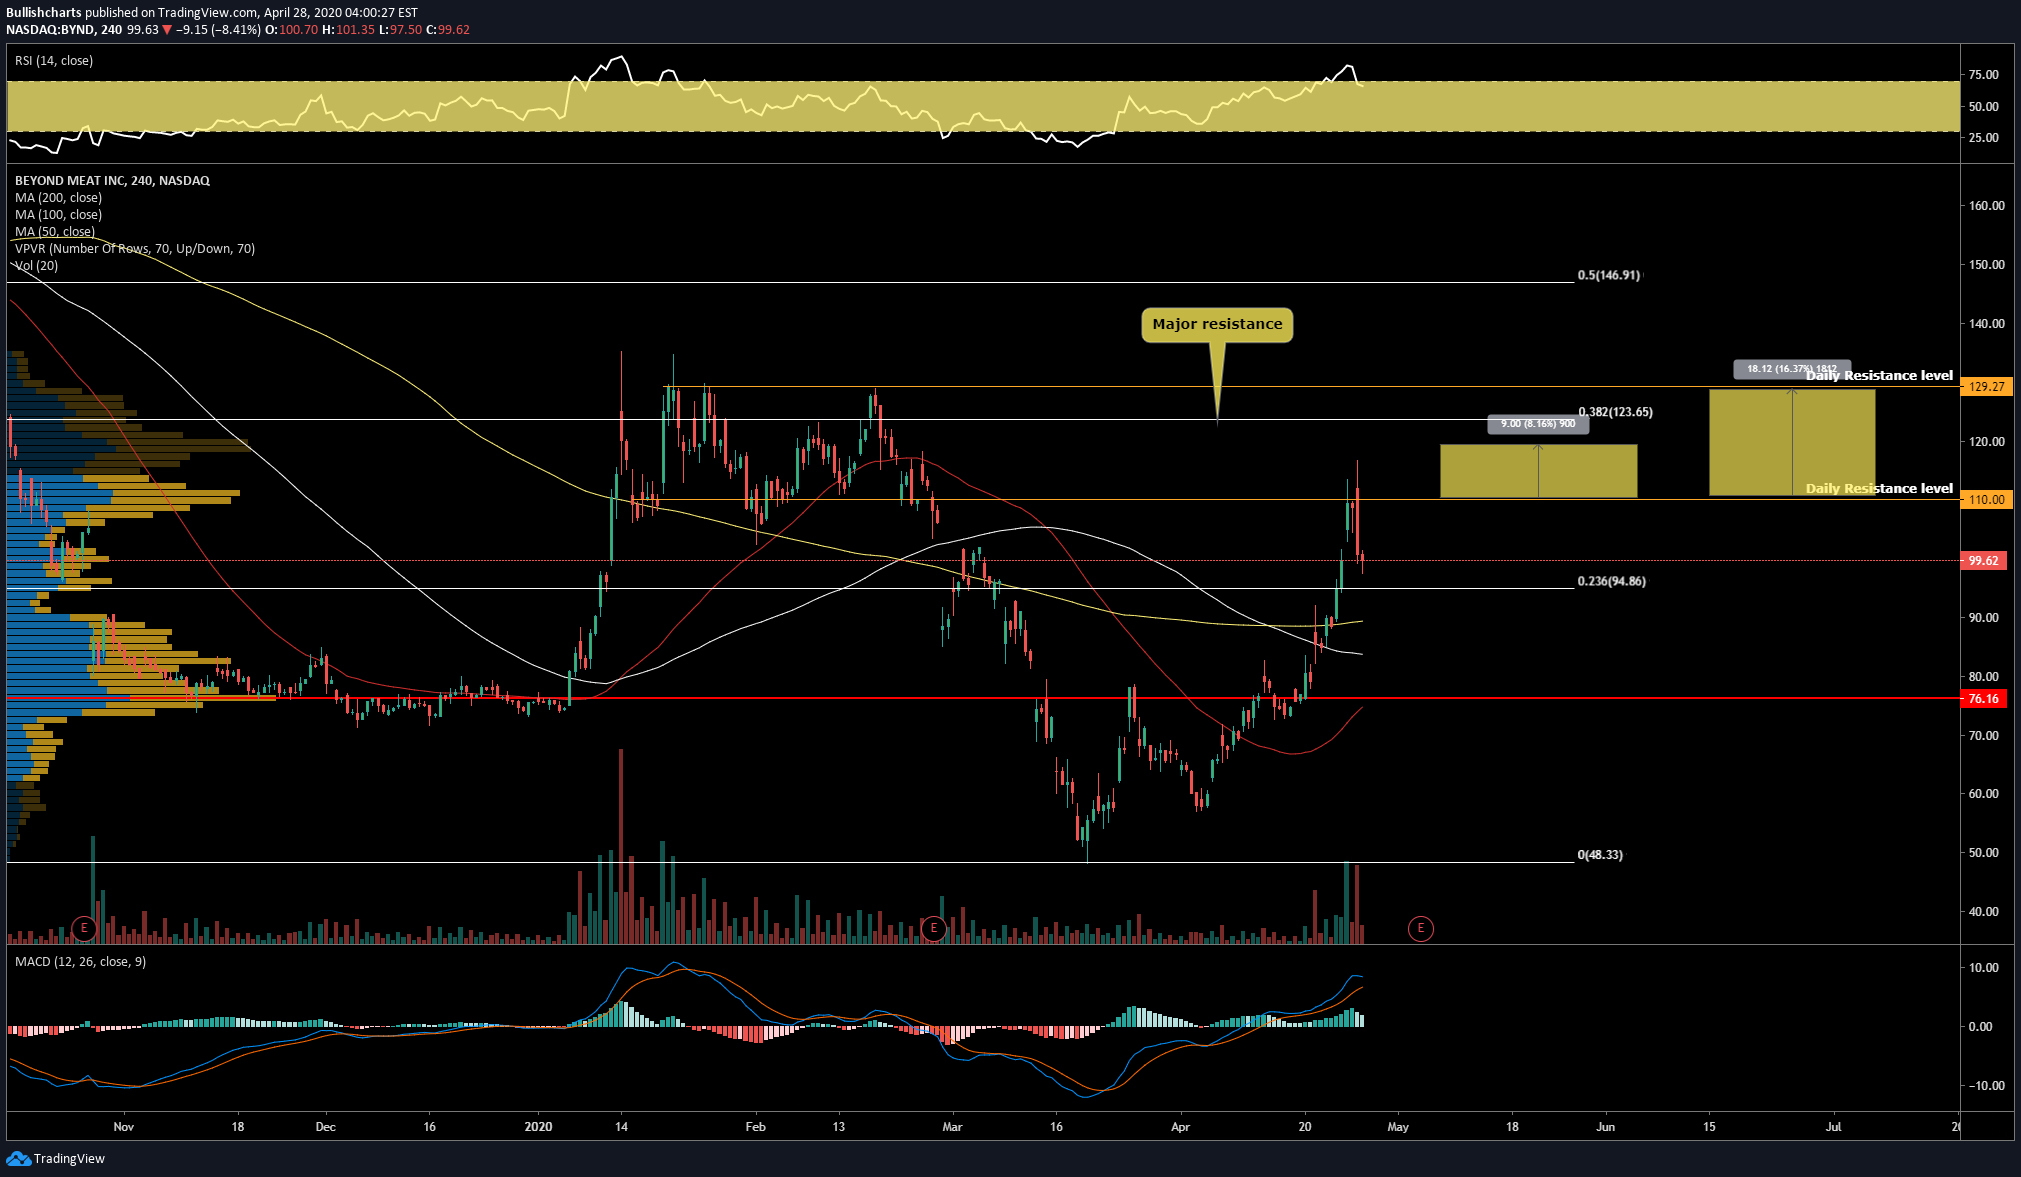Screen dimensions: 2021x1177
Task: Click the 2020 date axis label
Action: pos(538,1127)
